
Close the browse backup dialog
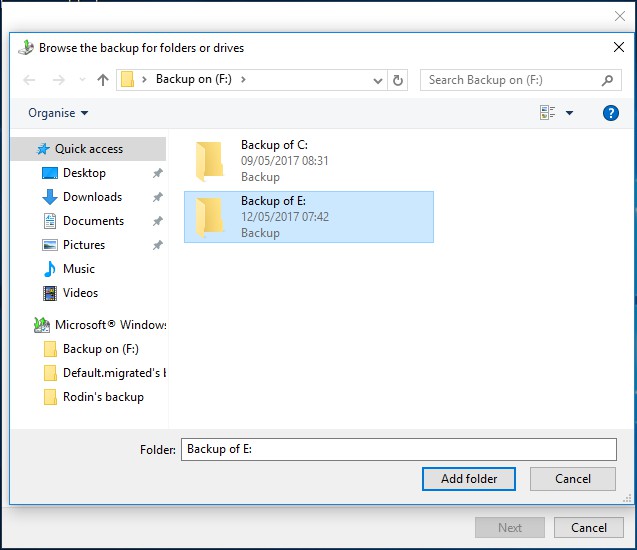619,47
